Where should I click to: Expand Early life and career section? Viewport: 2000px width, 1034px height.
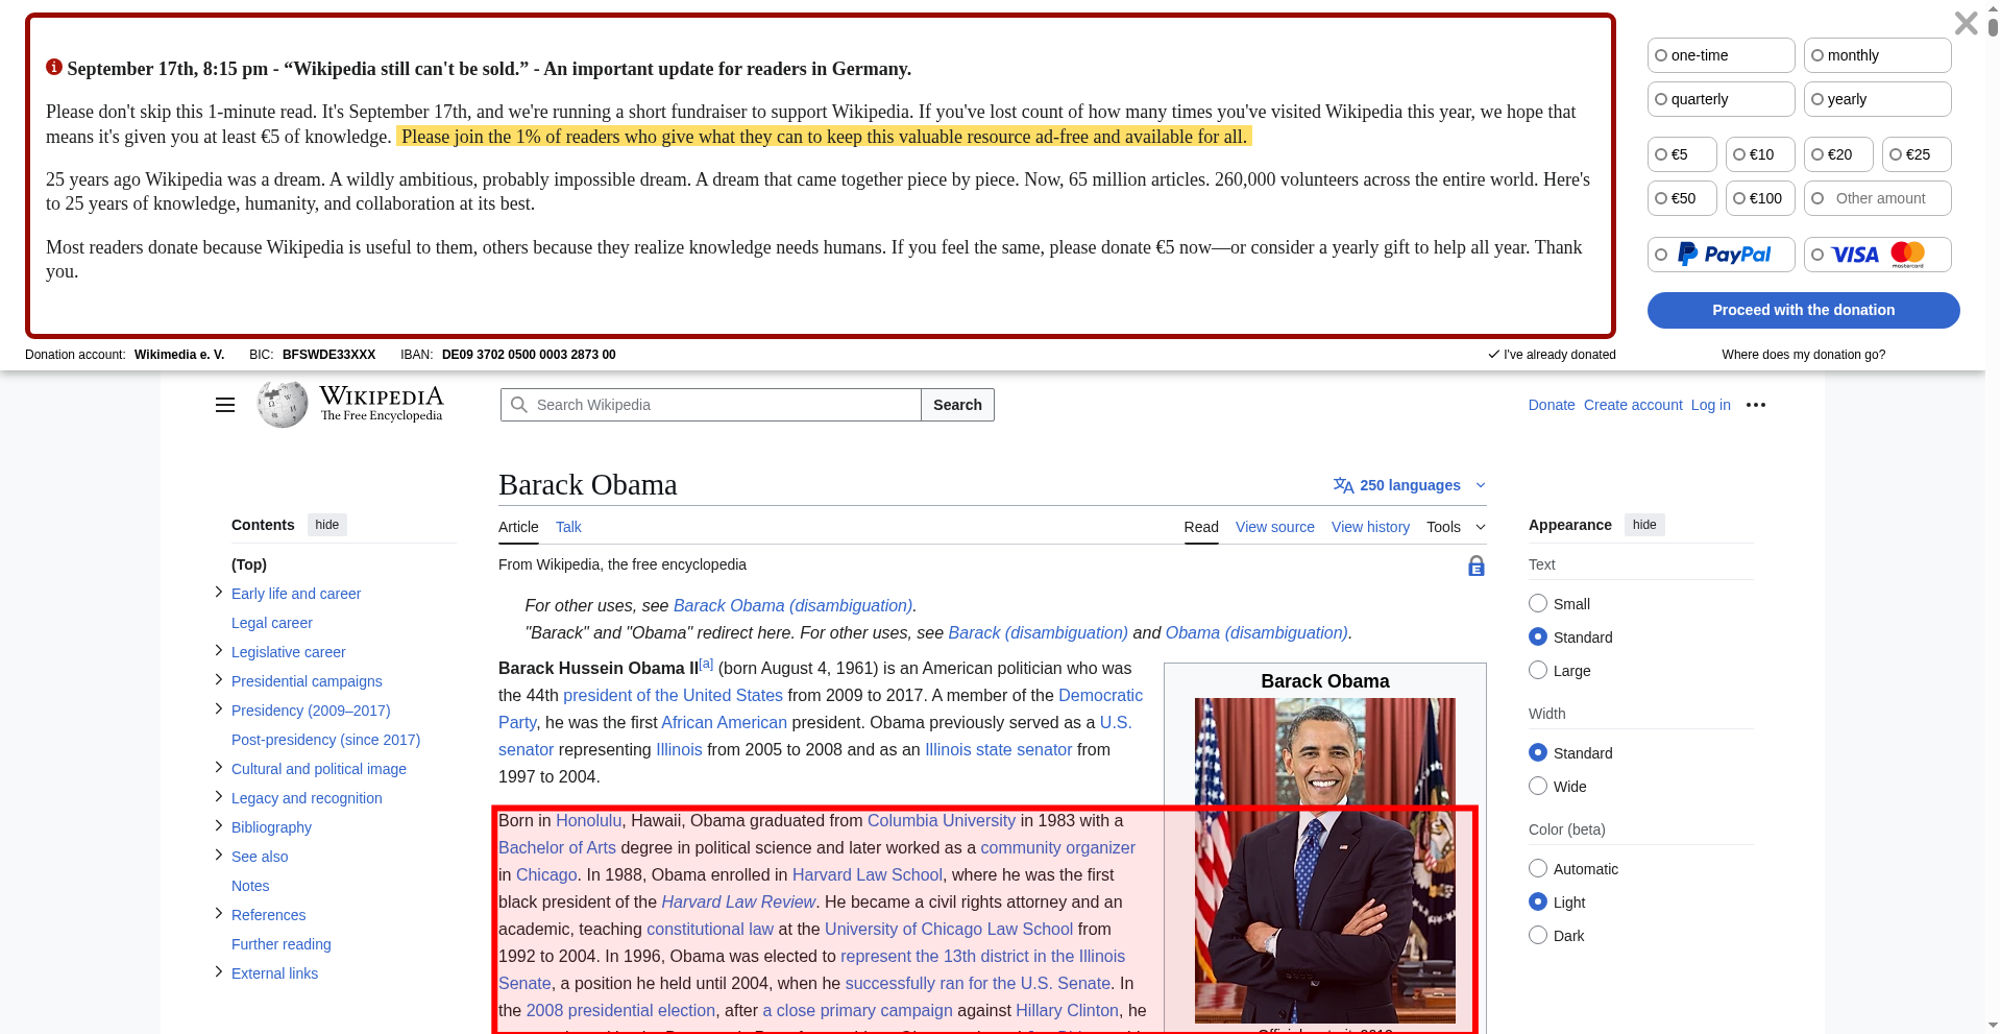(218, 592)
